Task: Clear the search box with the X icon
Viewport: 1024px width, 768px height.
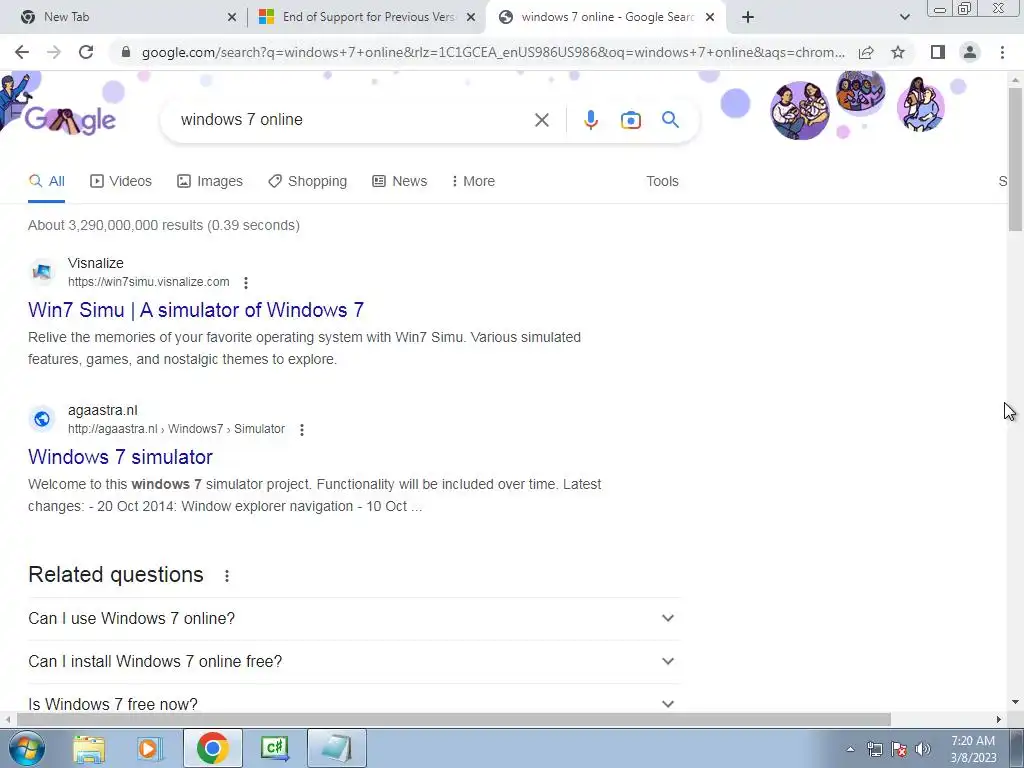Action: 541,120
